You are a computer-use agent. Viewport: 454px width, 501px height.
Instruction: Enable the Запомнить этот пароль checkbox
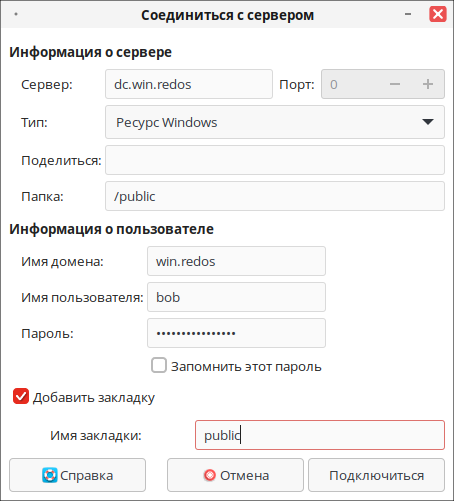(159, 365)
